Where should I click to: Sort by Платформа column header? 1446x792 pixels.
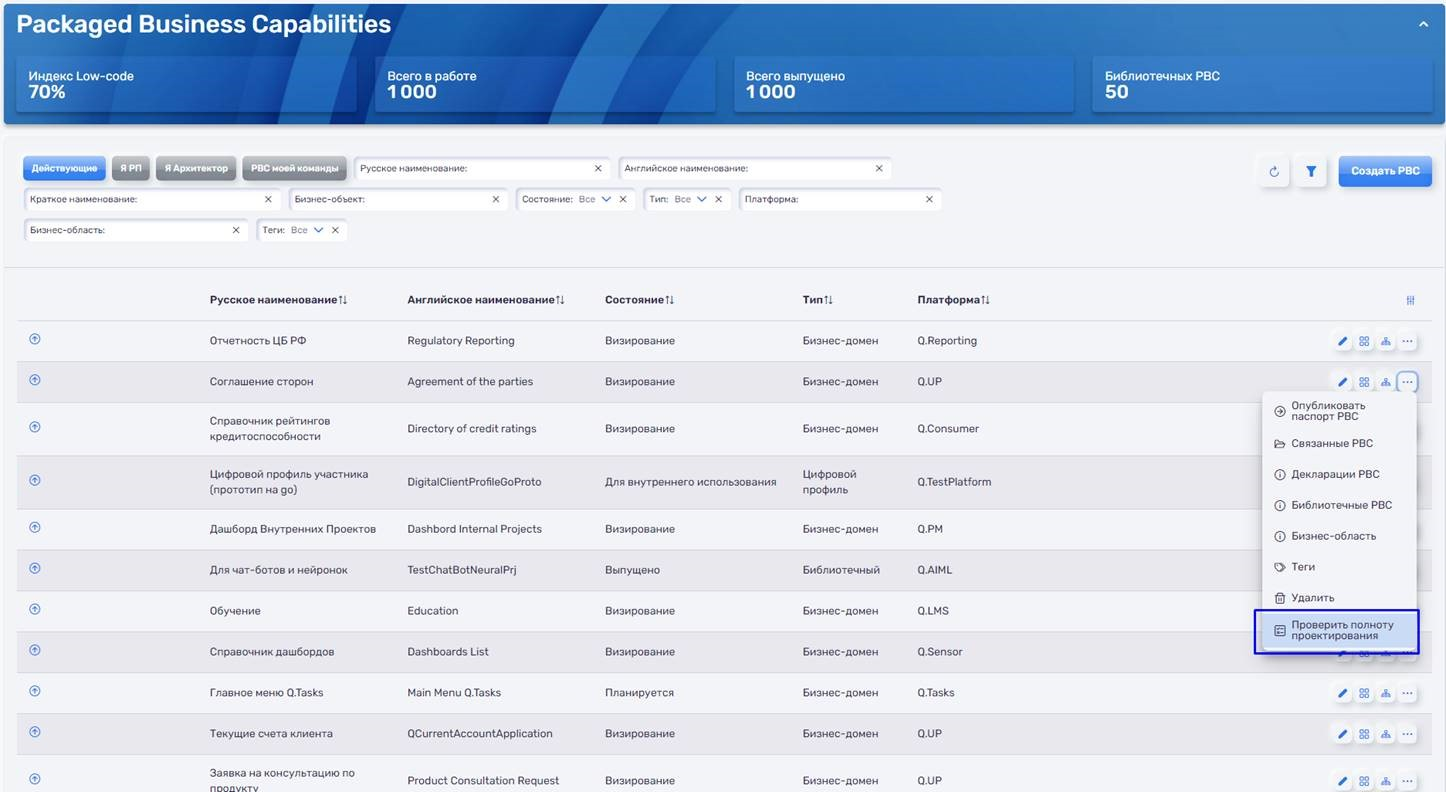point(953,300)
